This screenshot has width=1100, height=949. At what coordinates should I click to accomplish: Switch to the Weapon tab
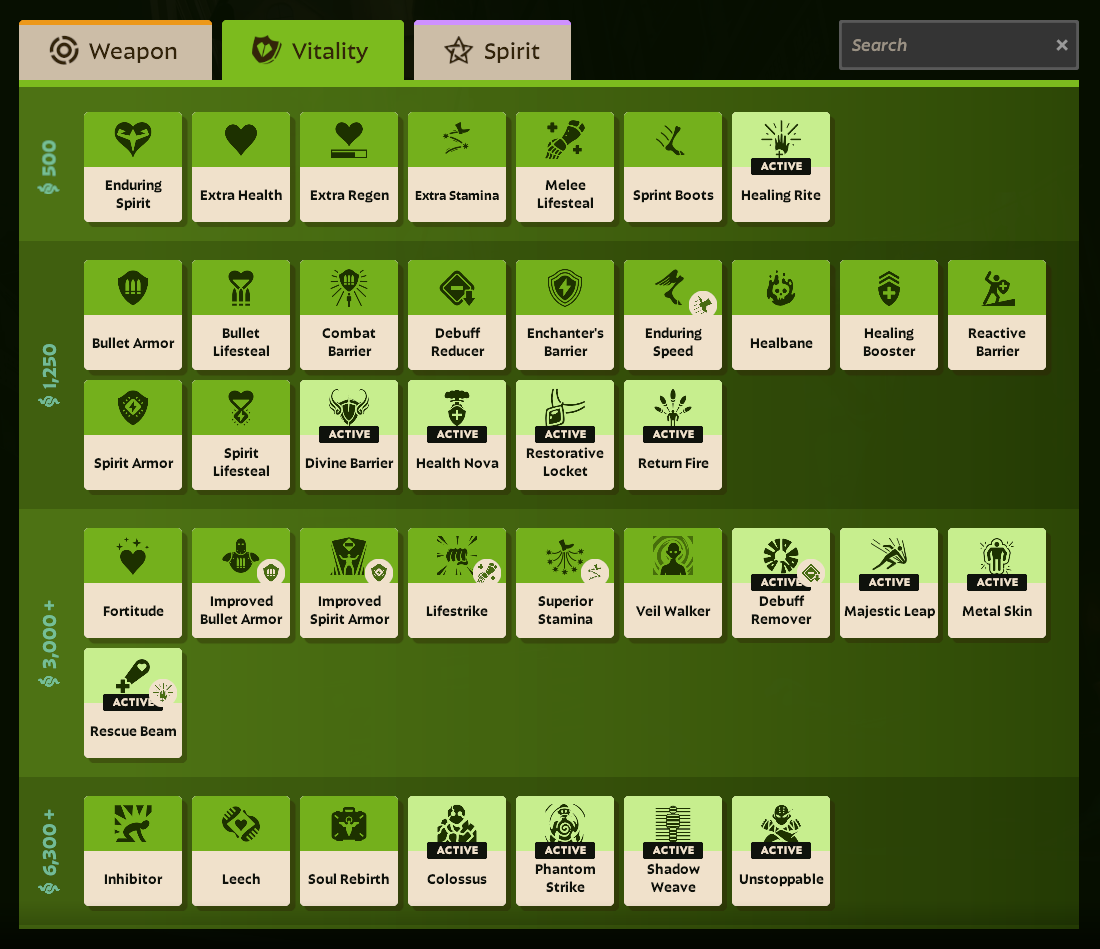115,50
